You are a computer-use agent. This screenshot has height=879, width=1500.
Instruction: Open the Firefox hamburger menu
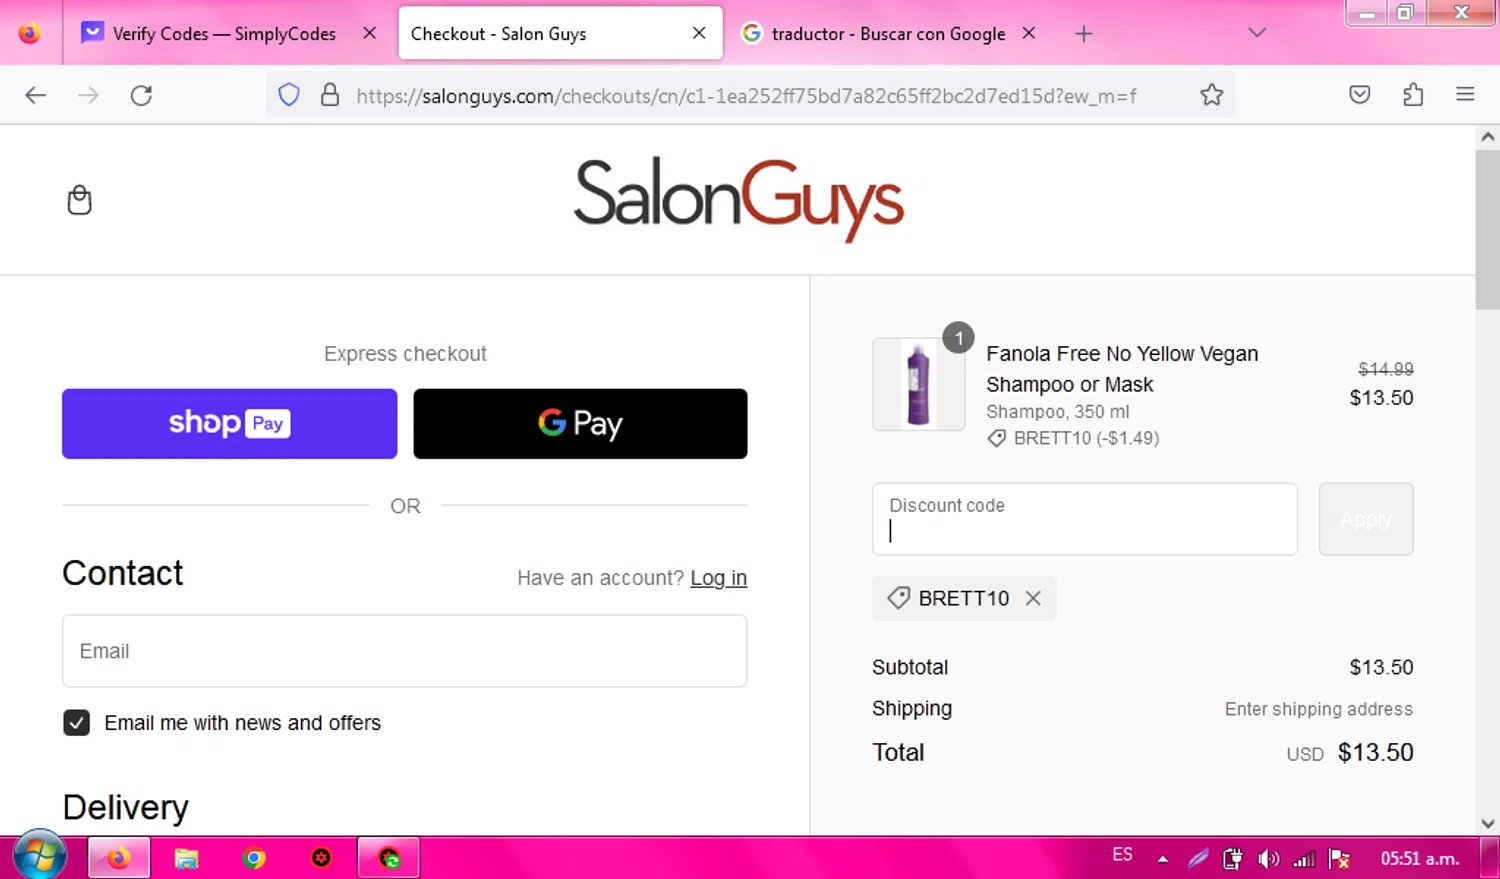pos(1465,95)
